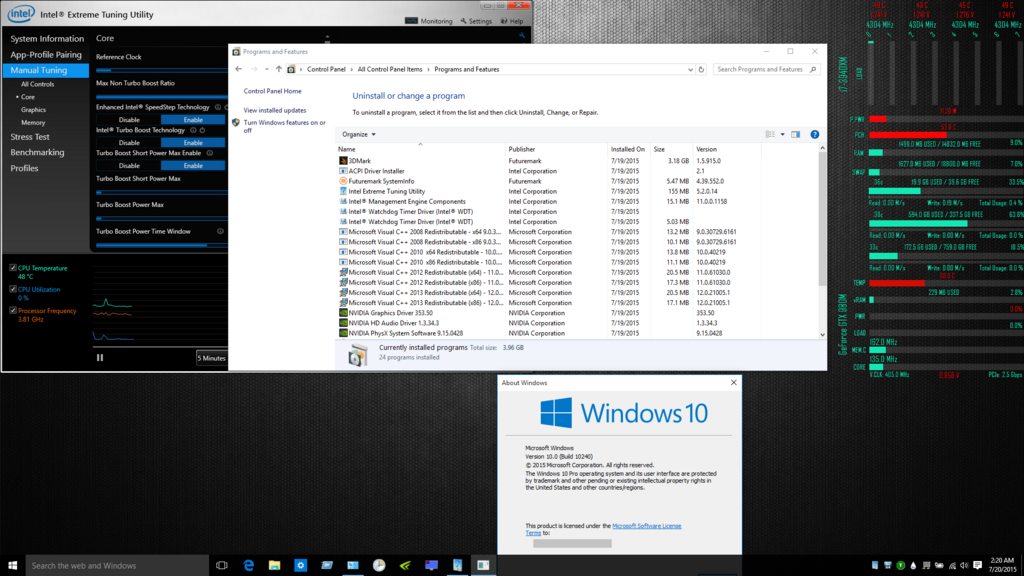
Task: Click the magnifier in Search Programs and Features
Action: tap(813, 69)
